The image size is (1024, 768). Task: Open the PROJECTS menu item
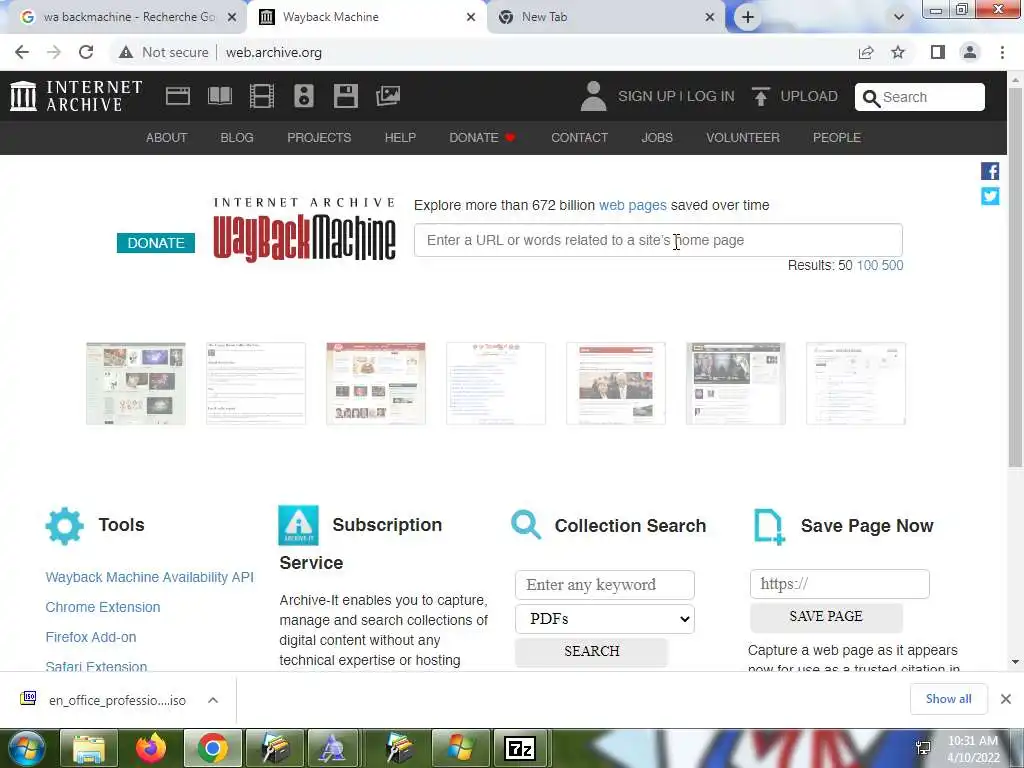coord(319,138)
